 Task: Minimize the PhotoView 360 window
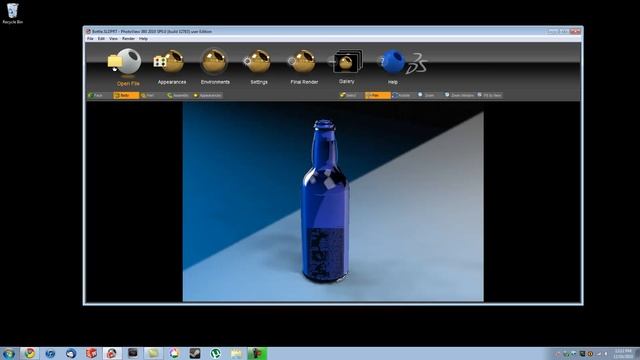tap(552, 31)
